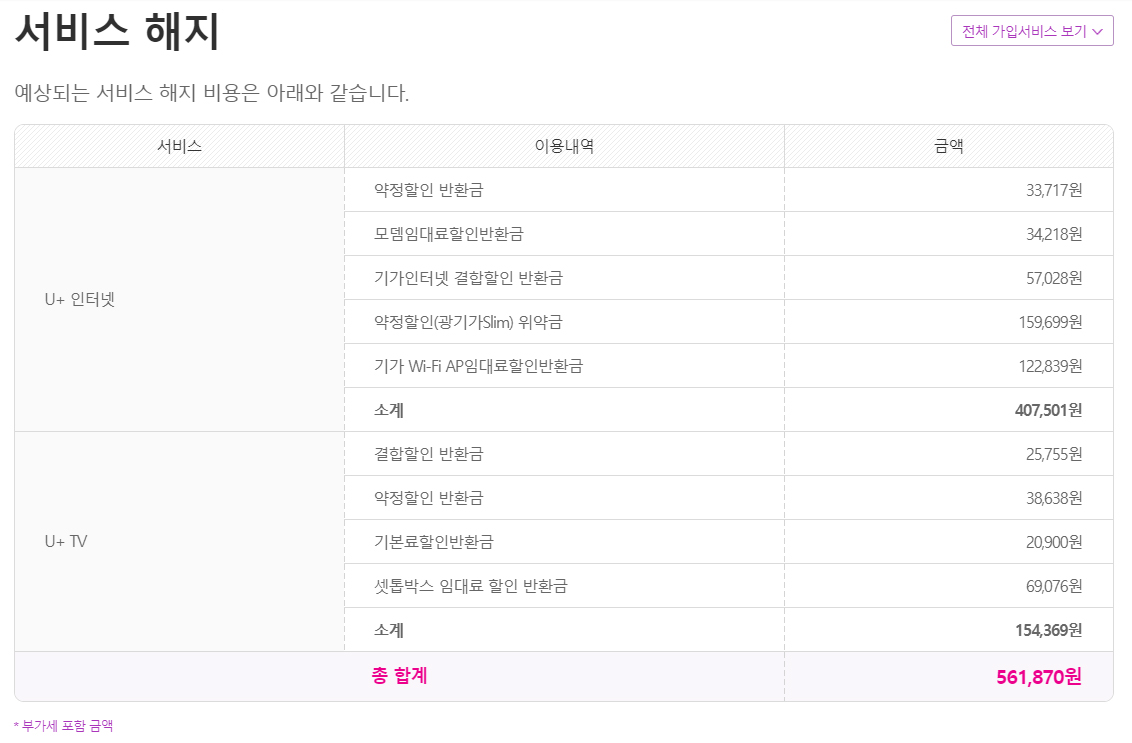1132x743 pixels.
Task: Click the 407,501원 internet subtotal amount
Action: (1048, 410)
